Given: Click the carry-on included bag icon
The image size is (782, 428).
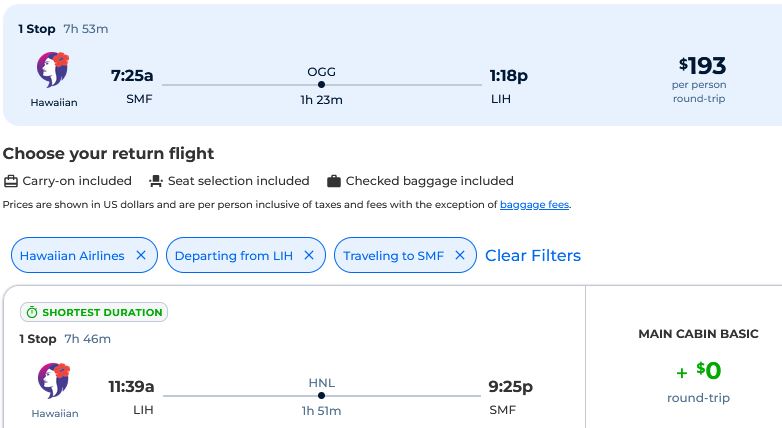Looking at the screenshot, I should click(11, 181).
